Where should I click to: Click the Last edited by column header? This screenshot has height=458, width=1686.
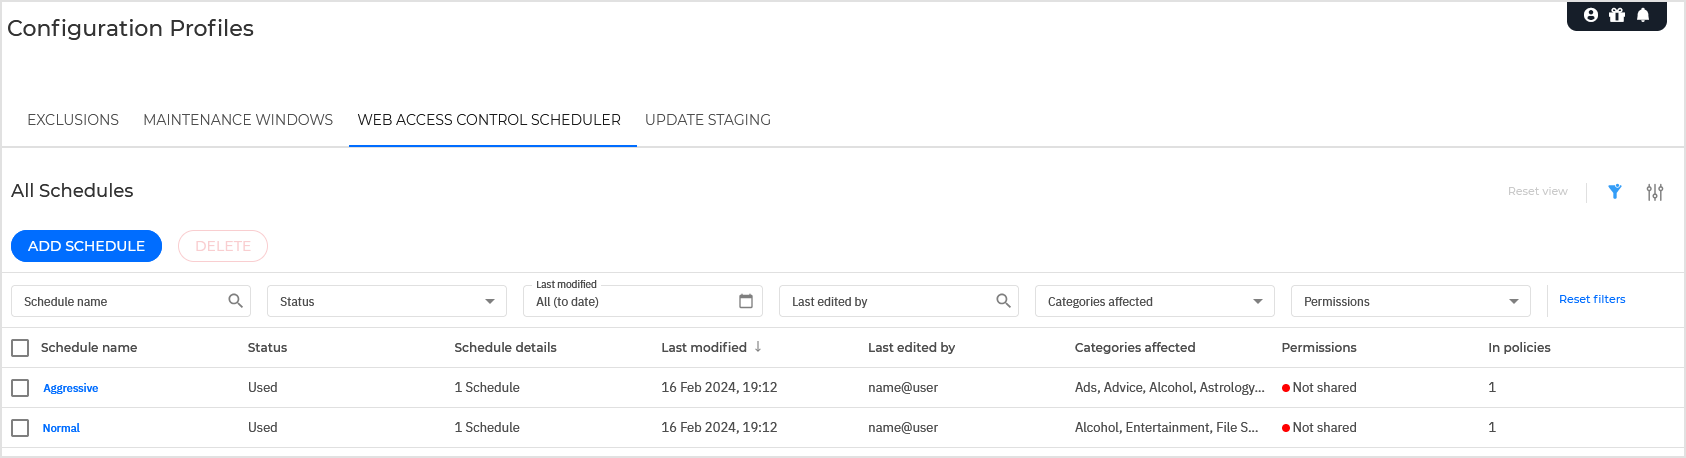point(911,347)
